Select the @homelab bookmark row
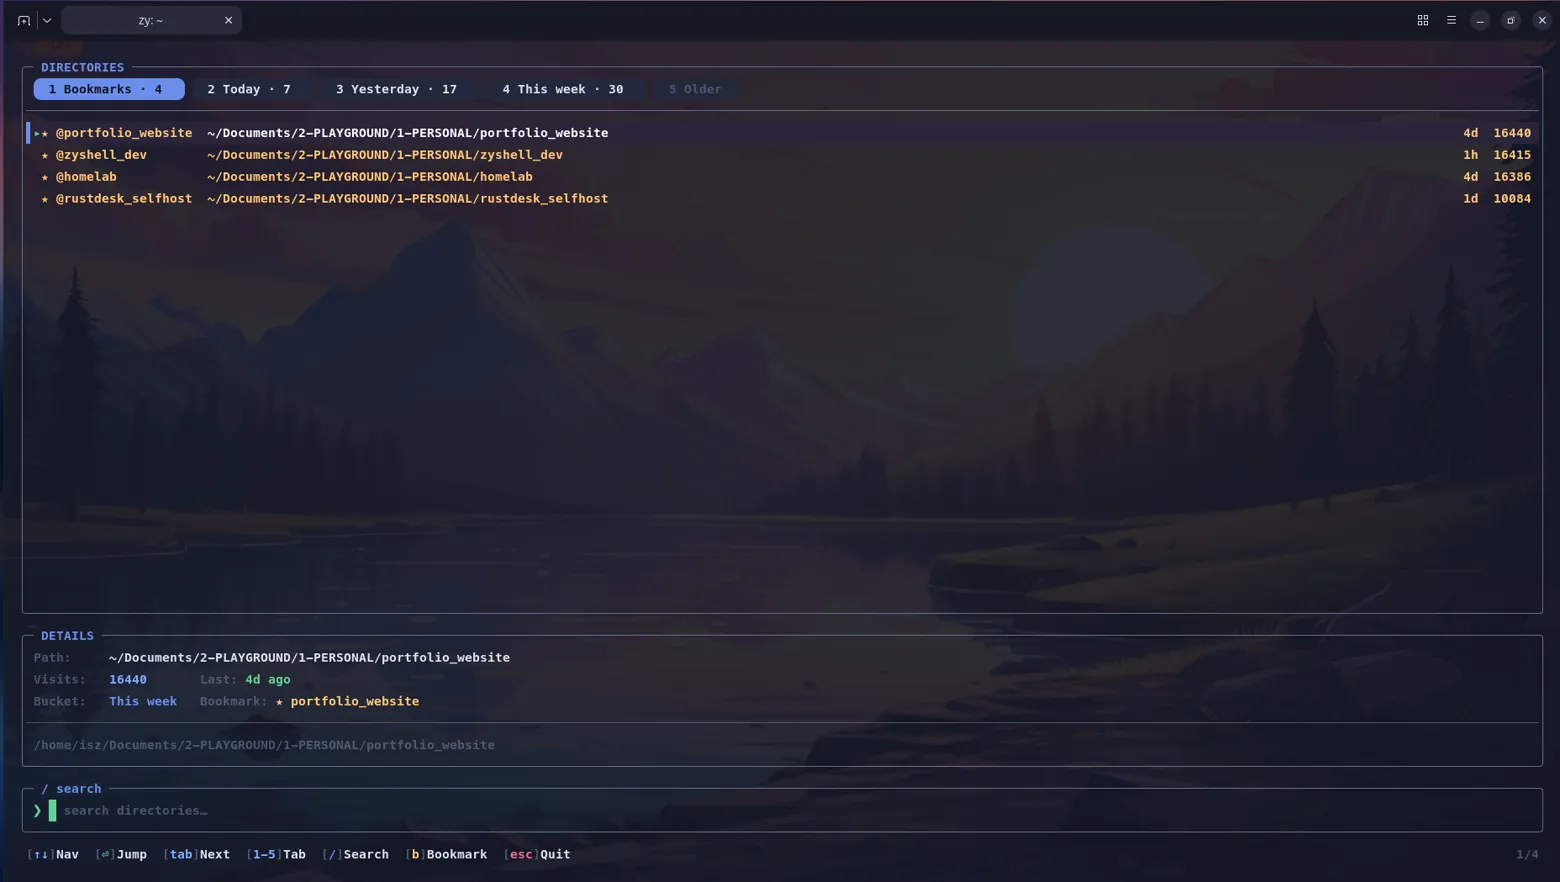Viewport: 1560px width, 882px height. click(x=782, y=176)
